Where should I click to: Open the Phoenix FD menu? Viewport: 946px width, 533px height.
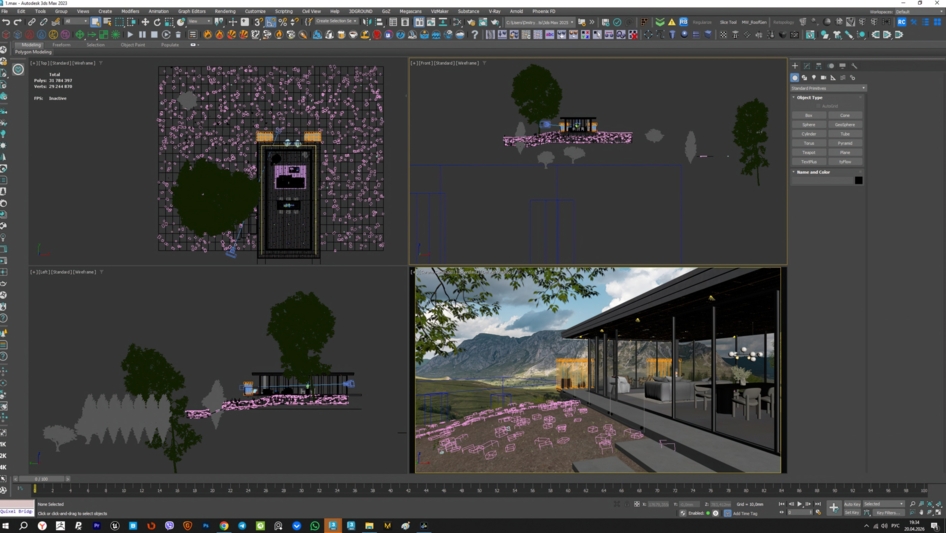pyautogui.click(x=544, y=11)
